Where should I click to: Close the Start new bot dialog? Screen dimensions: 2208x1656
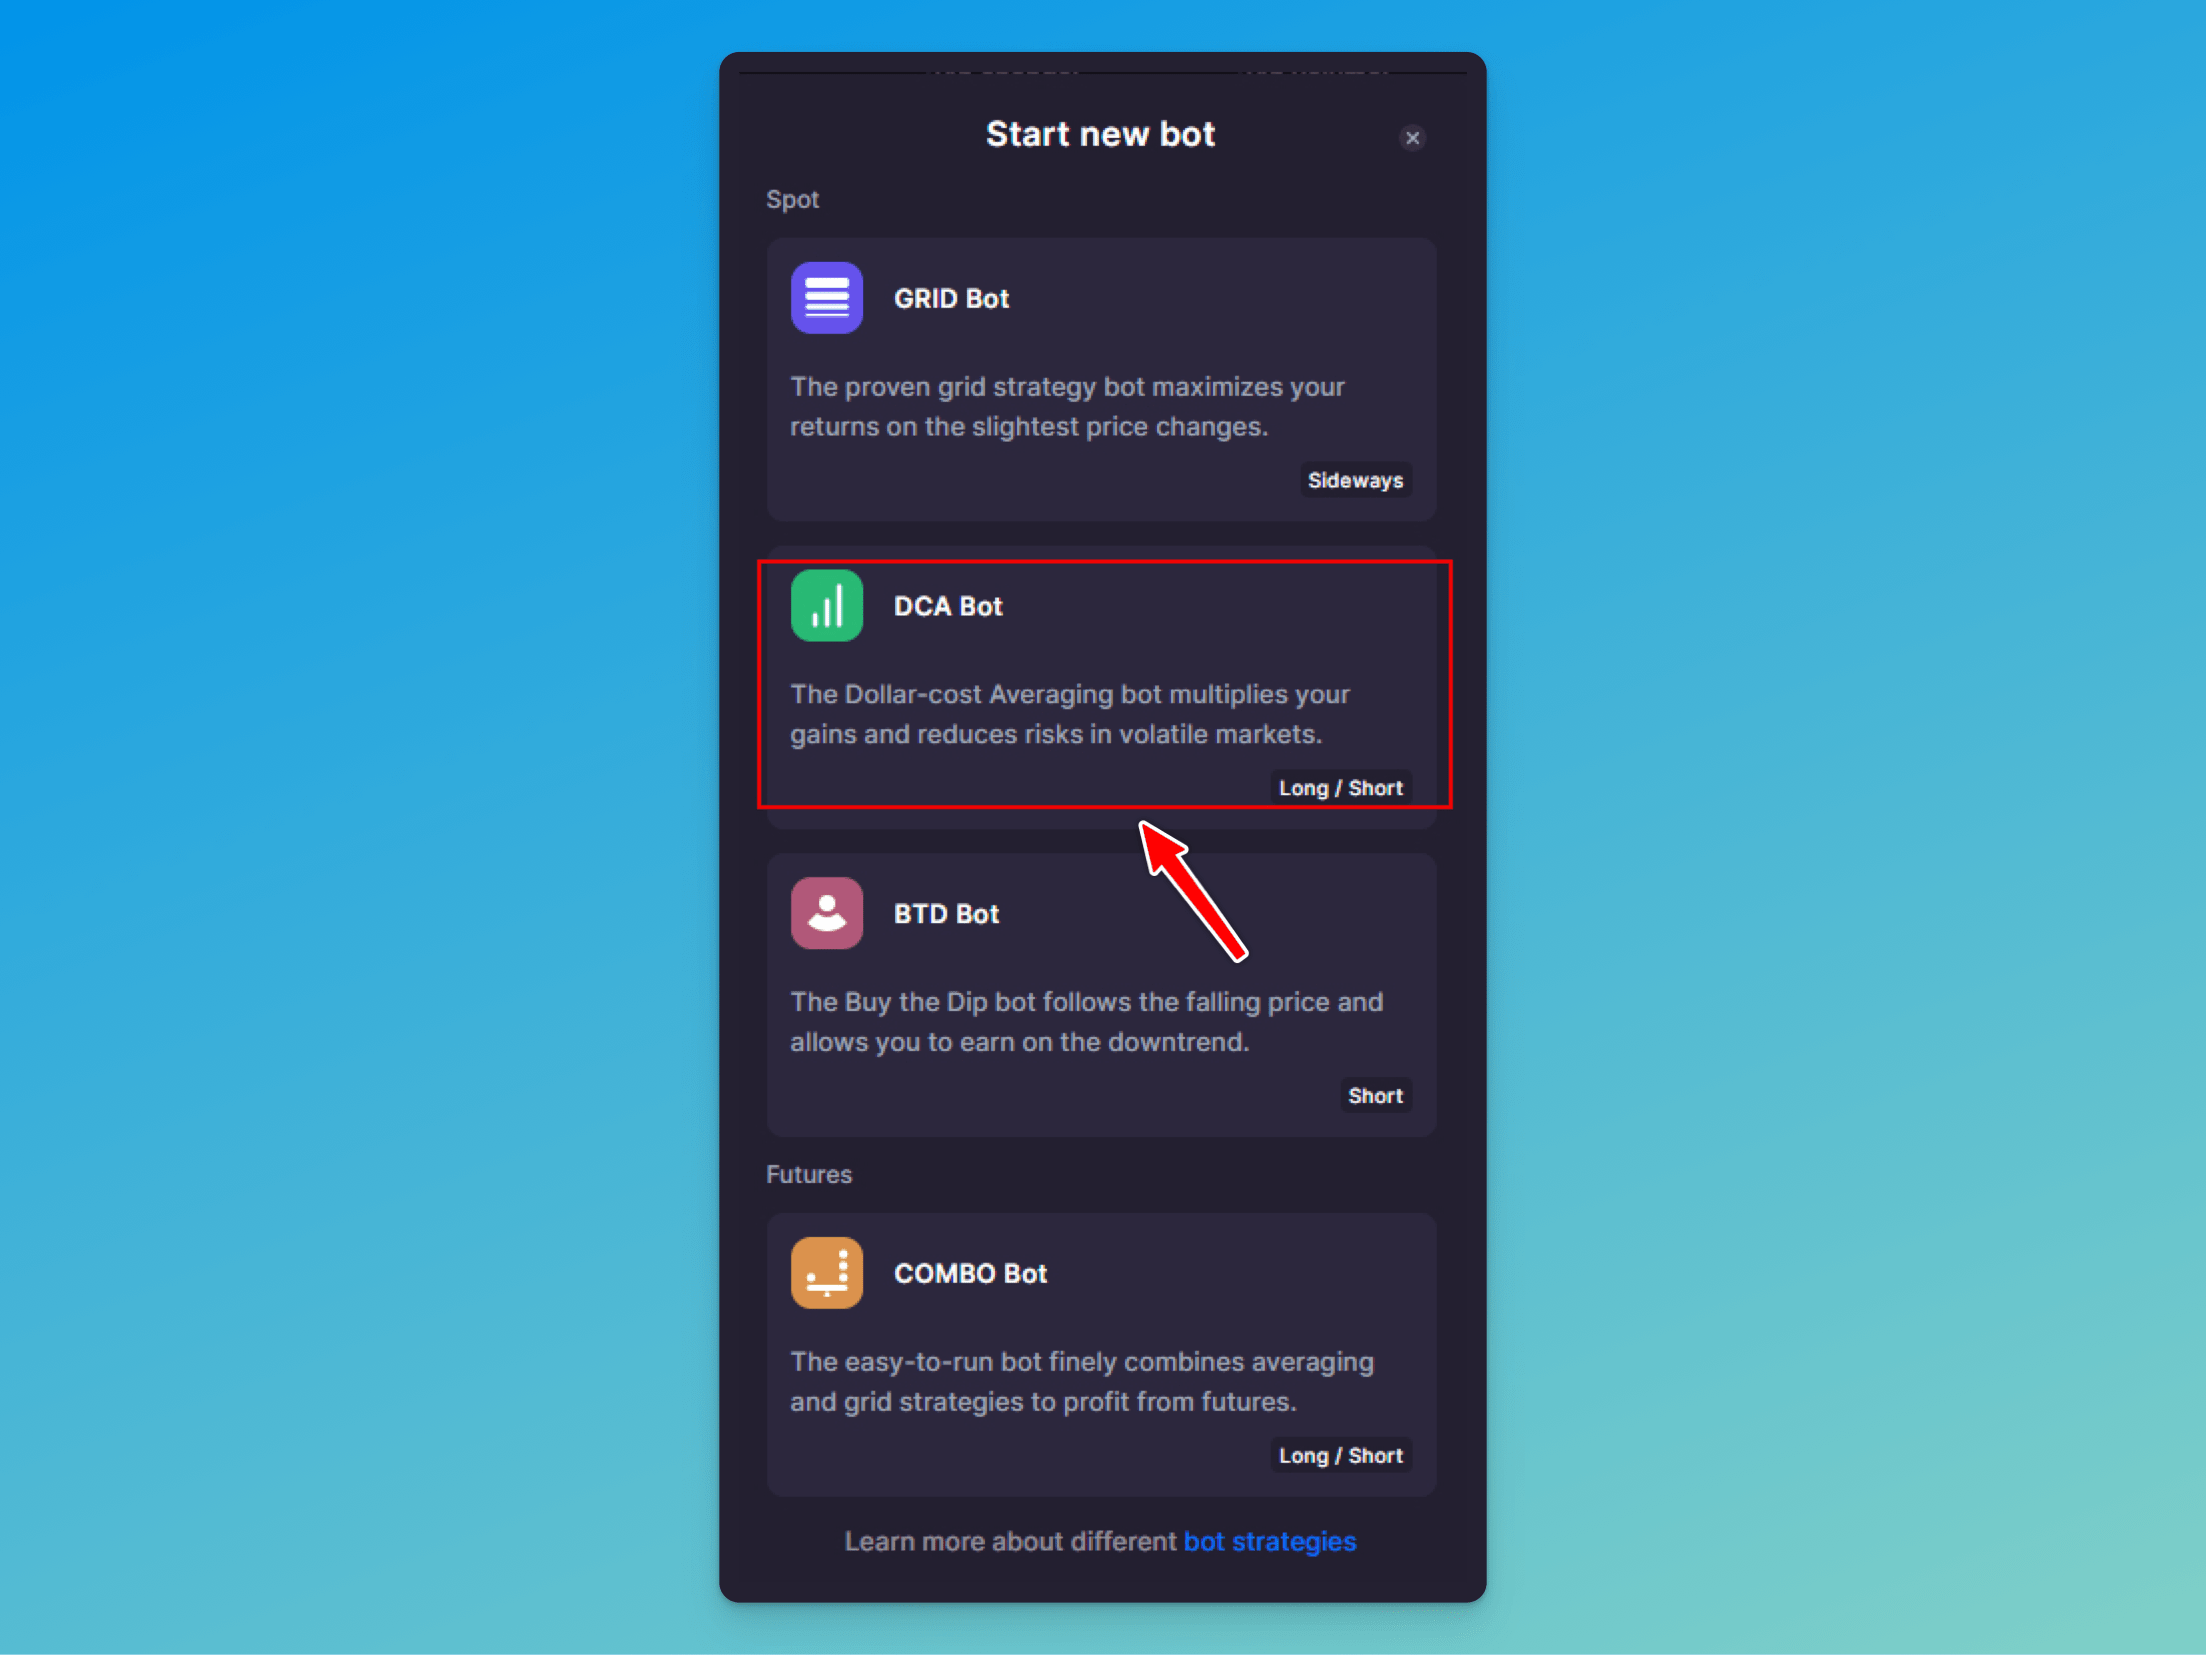pyautogui.click(x=1412, y=137)
